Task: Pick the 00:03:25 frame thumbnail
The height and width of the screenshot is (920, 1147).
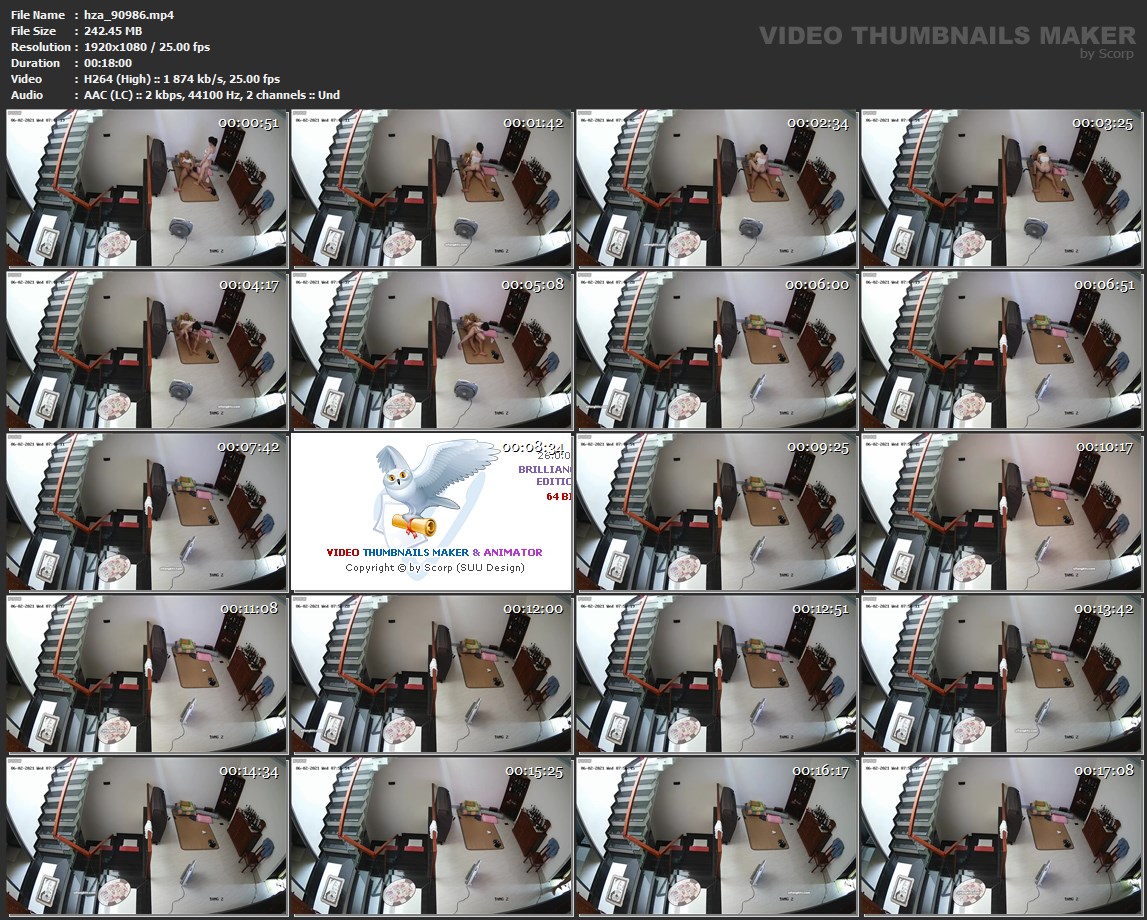Action: 1001,188
